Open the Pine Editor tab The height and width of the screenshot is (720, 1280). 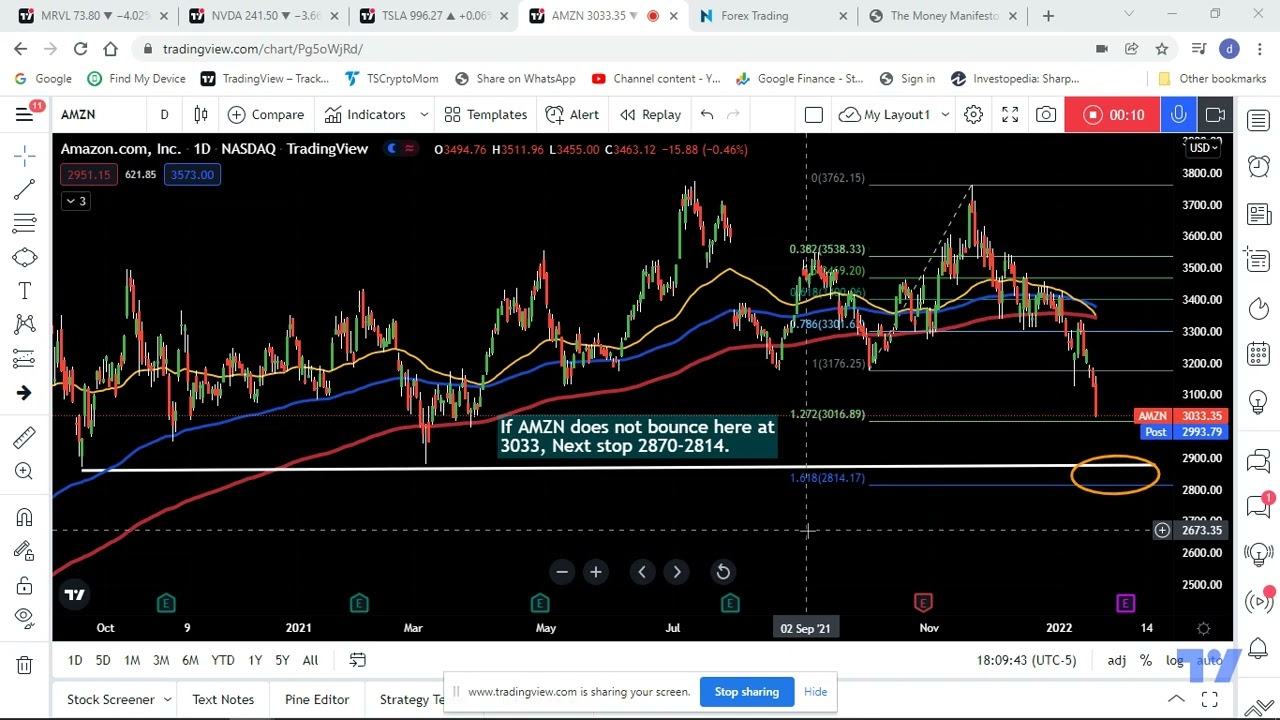(x=317, y=699)
